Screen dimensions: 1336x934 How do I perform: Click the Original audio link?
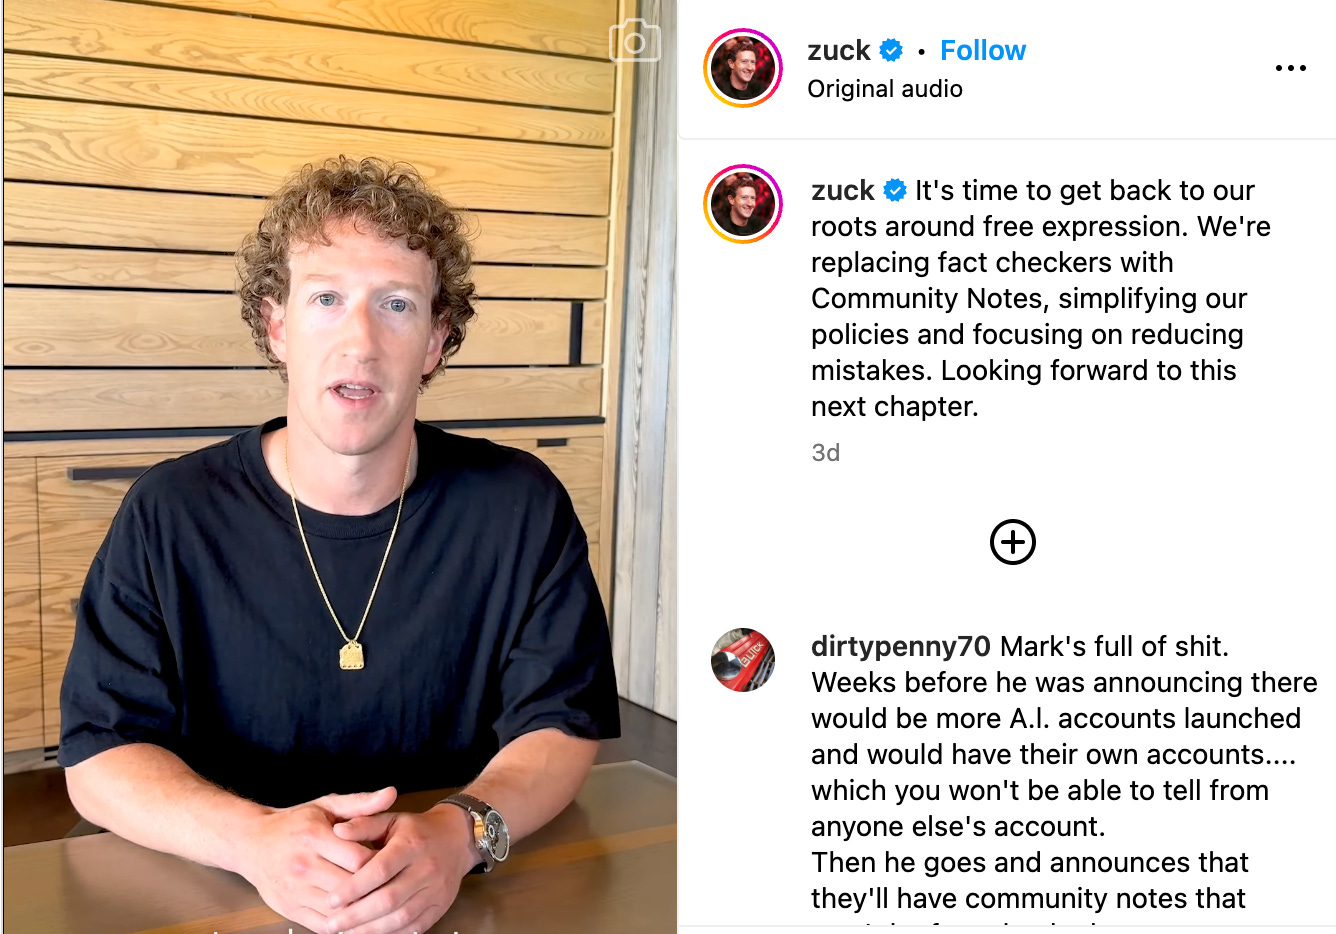(884, 89)
